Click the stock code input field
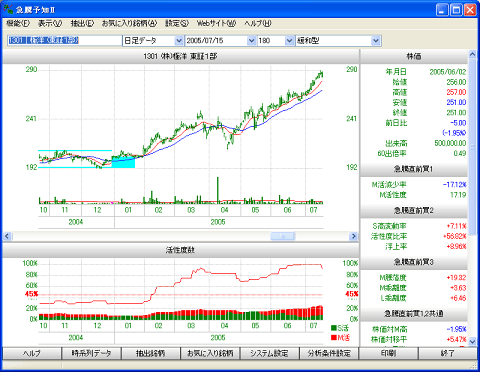This screenshot has width=480, height=372. click(65, 41)
